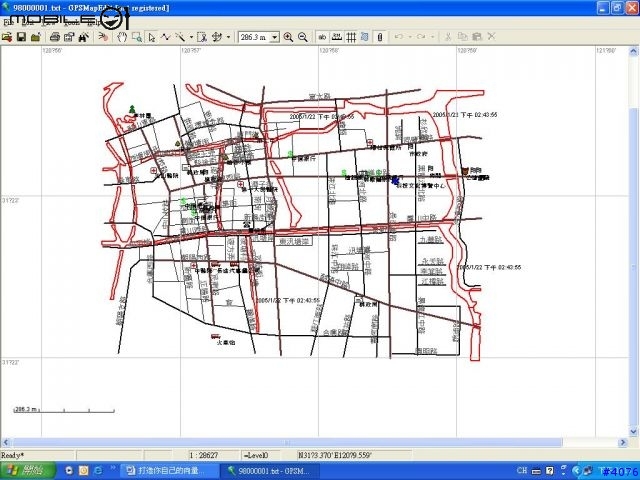Toggle the show labels 'ab' button

coord(322,37)
